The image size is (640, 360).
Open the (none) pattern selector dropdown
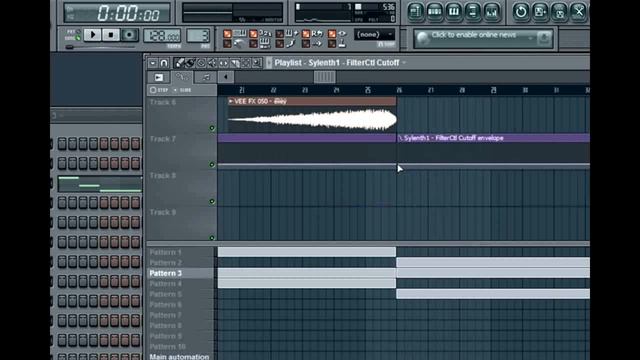pos(374,34)
